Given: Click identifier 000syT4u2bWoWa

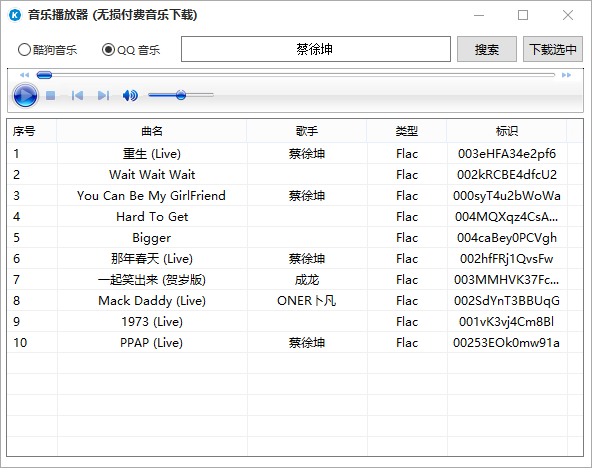Looking at the screenshot, I should tap(507, 196).
